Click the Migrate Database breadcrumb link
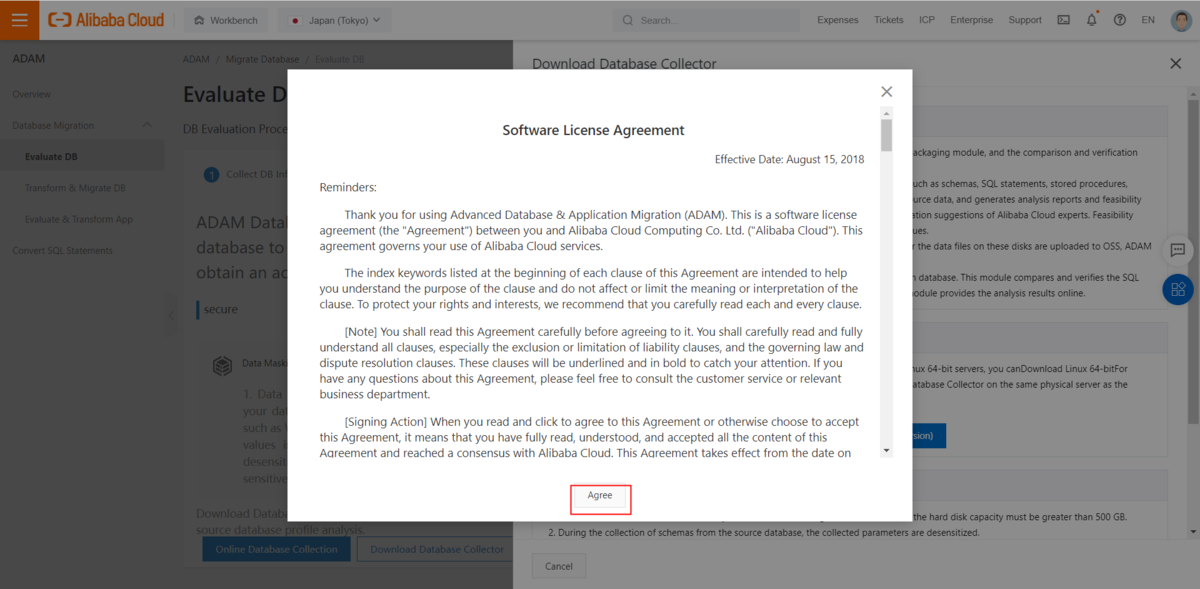Viewport: 1200px width, 589px height. [x=262, y=59]
